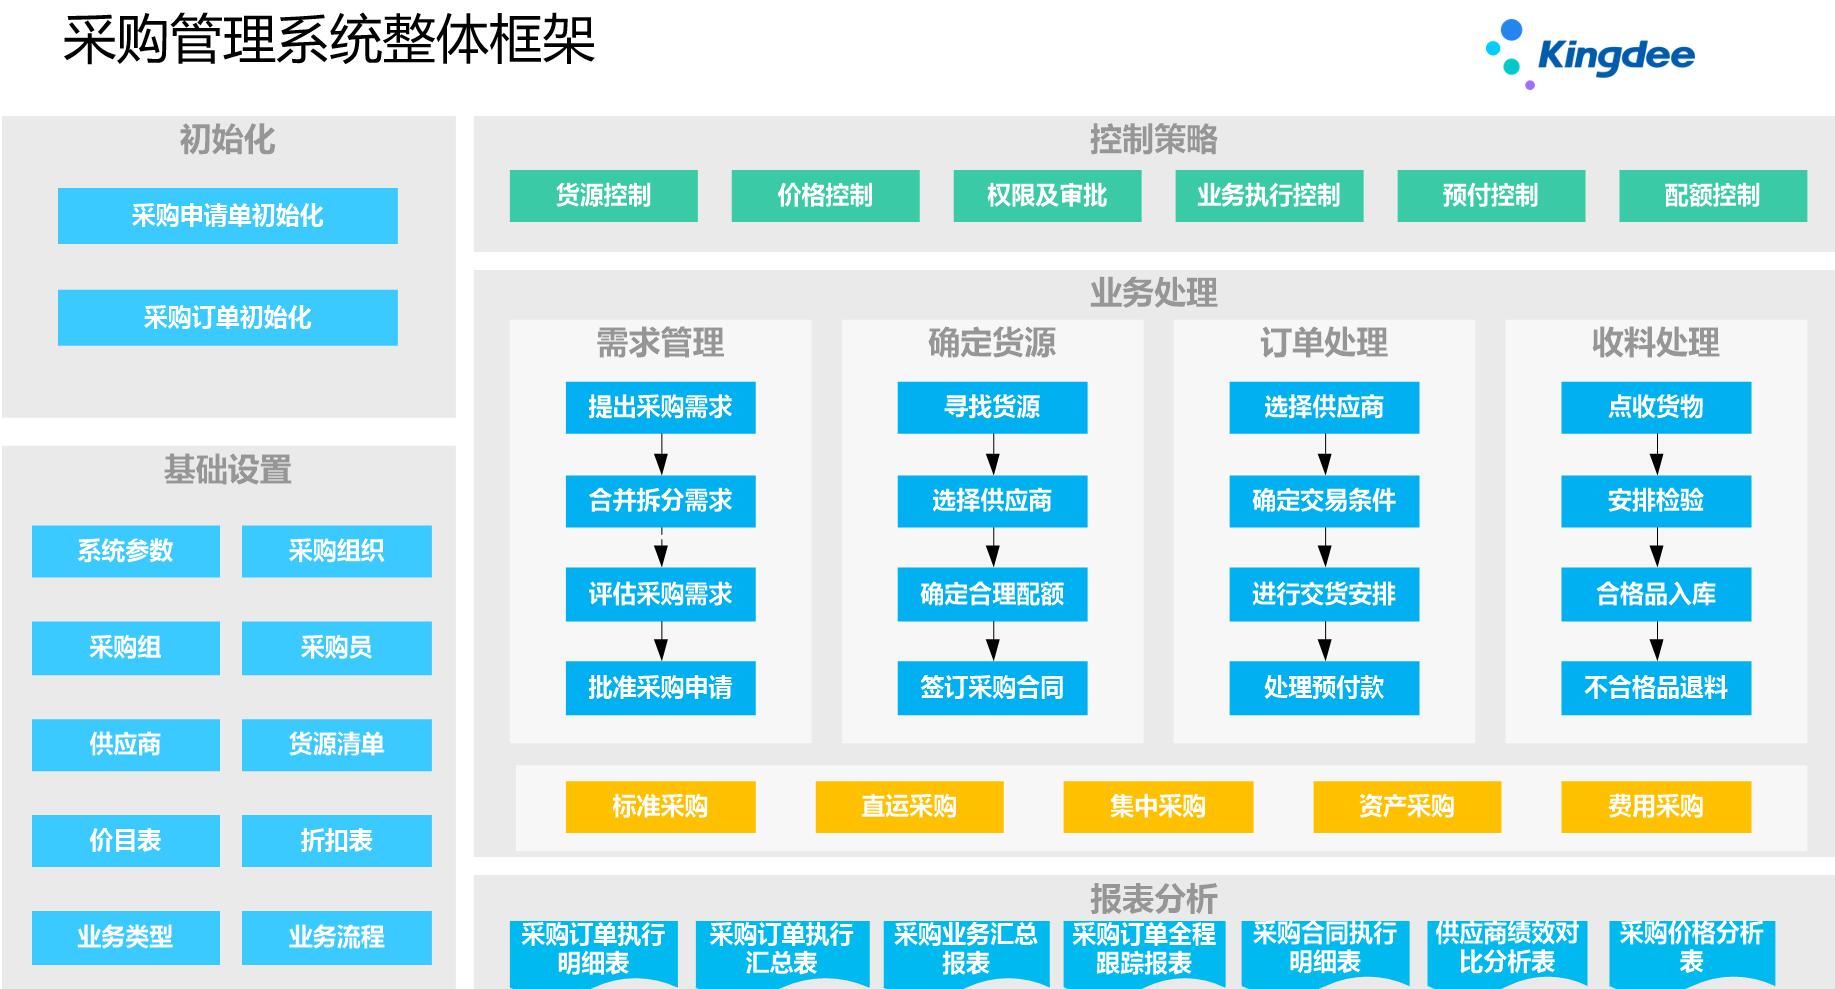Click the 合并拆分需求 step
This screenshot has width=1835, height=989.
pyautogui.click(x=660, y=501)
